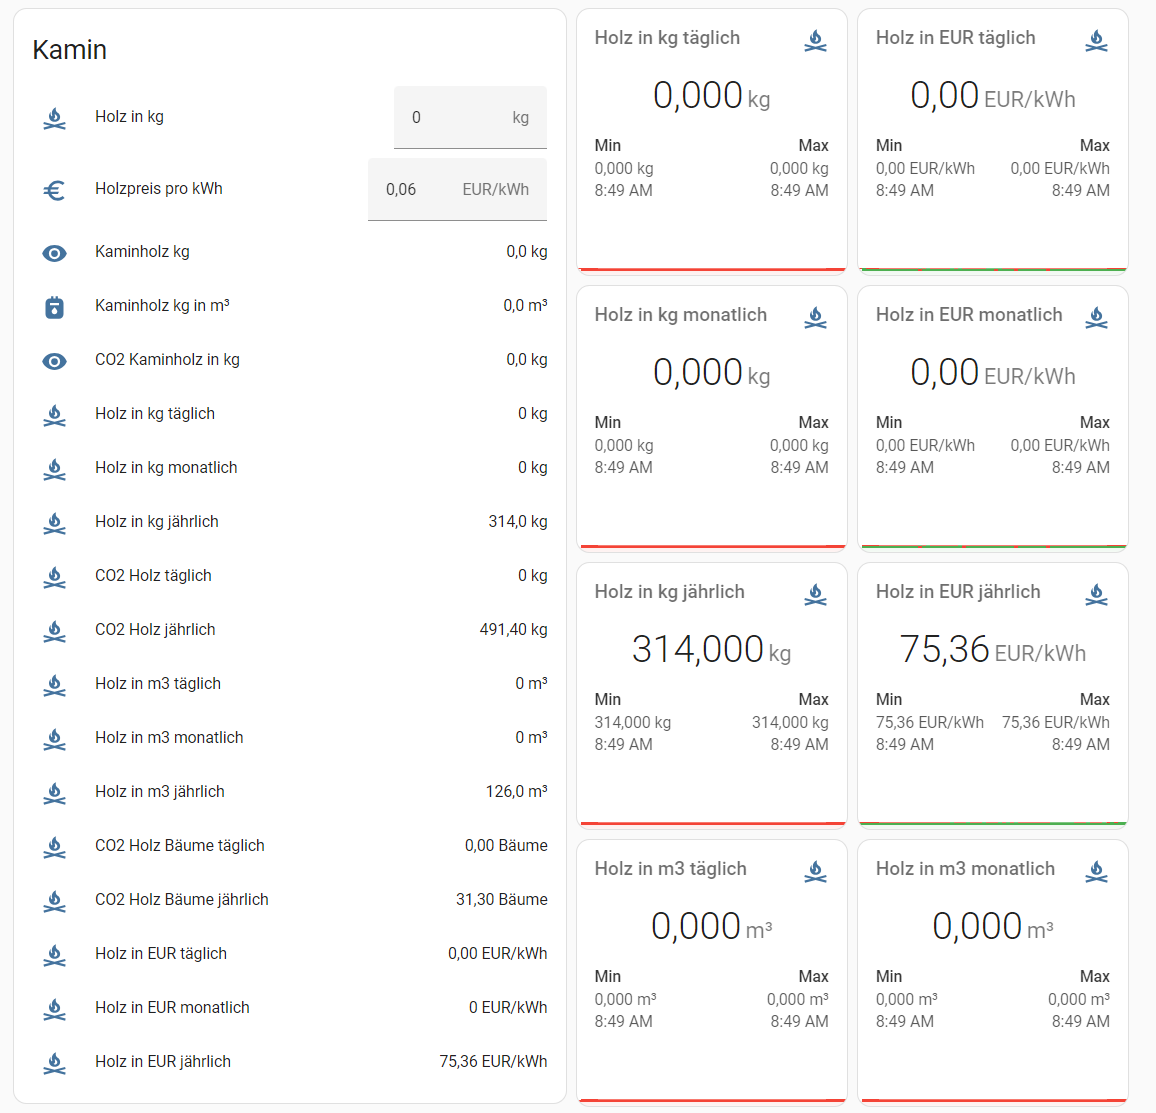The height and width of the screenshot is (1113, 1156).
Task: Focus the Holz in kg number input field
Action: coord(470,117)
